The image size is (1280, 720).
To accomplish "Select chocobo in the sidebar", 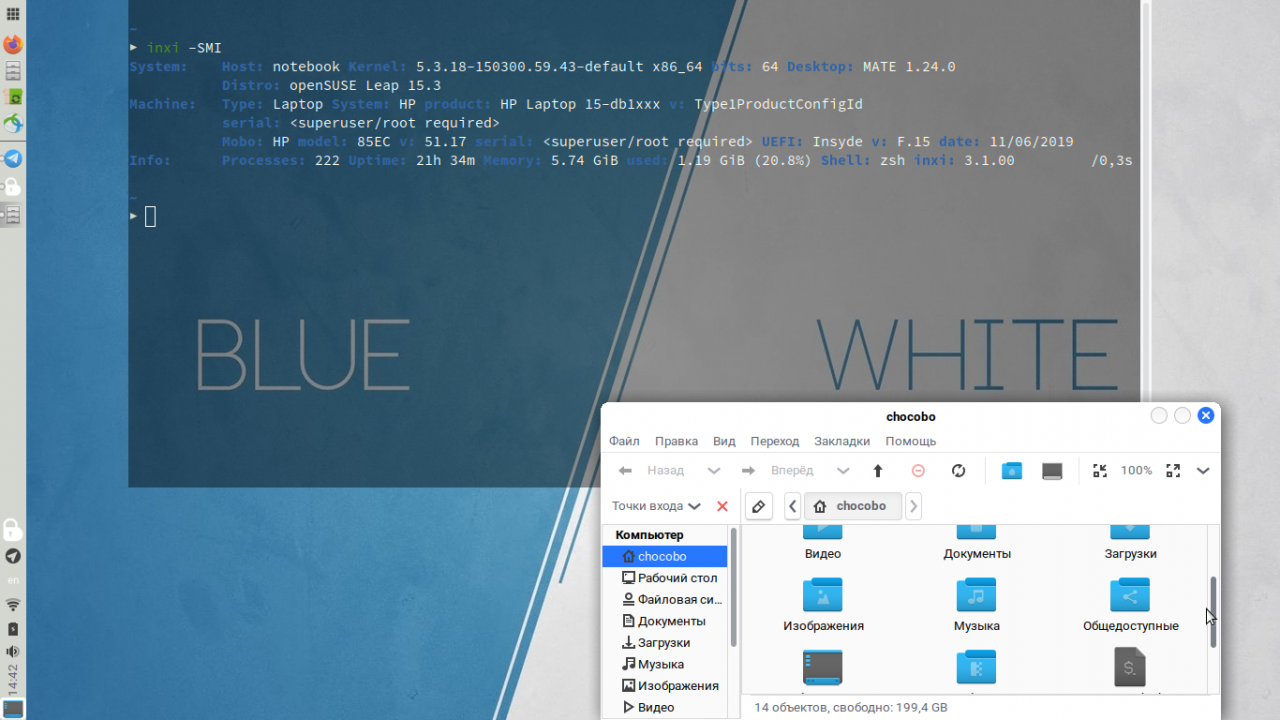I will (x=665, y=557).
